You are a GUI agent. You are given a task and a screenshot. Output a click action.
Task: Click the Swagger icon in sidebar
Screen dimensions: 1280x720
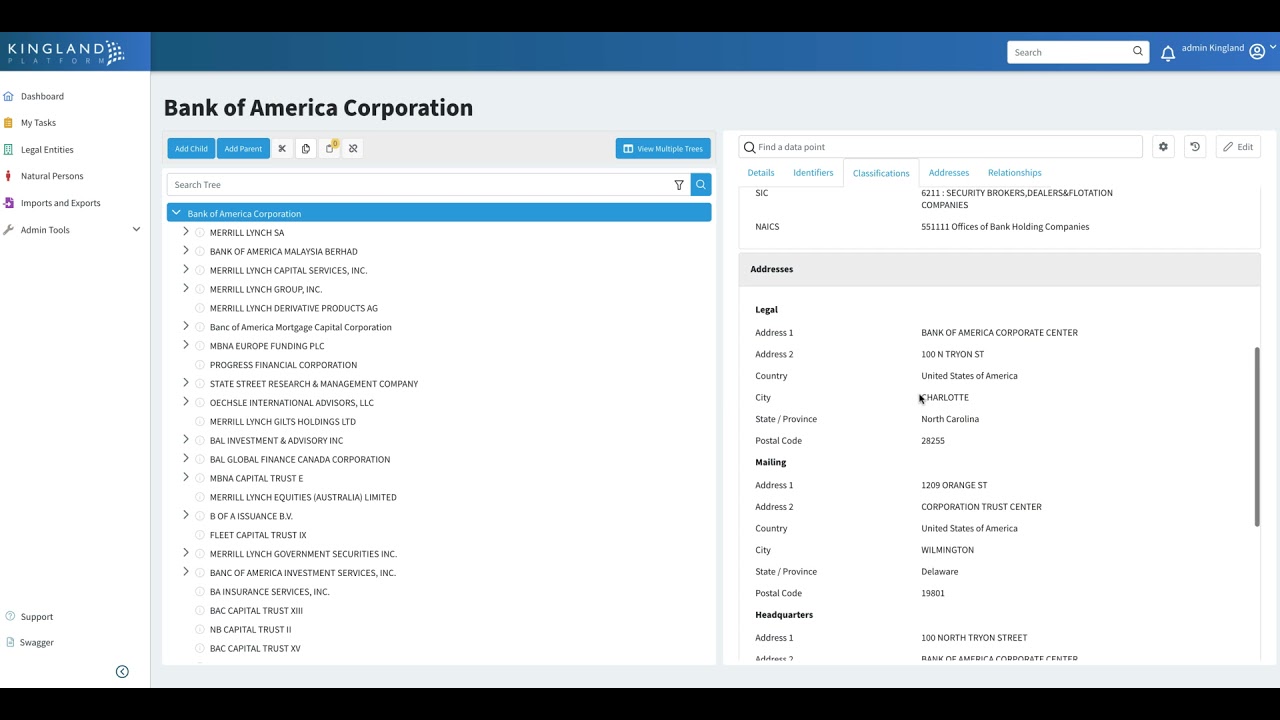tap(10, 643)
